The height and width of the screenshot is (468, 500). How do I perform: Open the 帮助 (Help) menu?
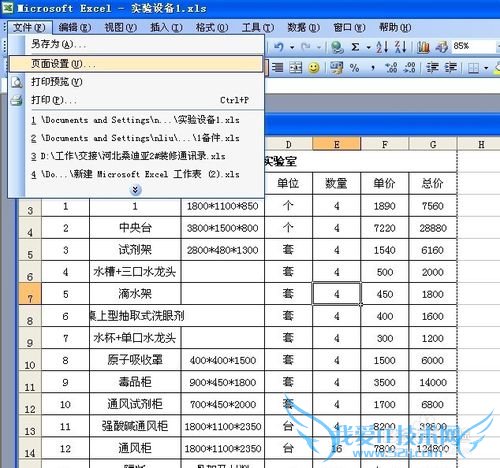(395, 27)
